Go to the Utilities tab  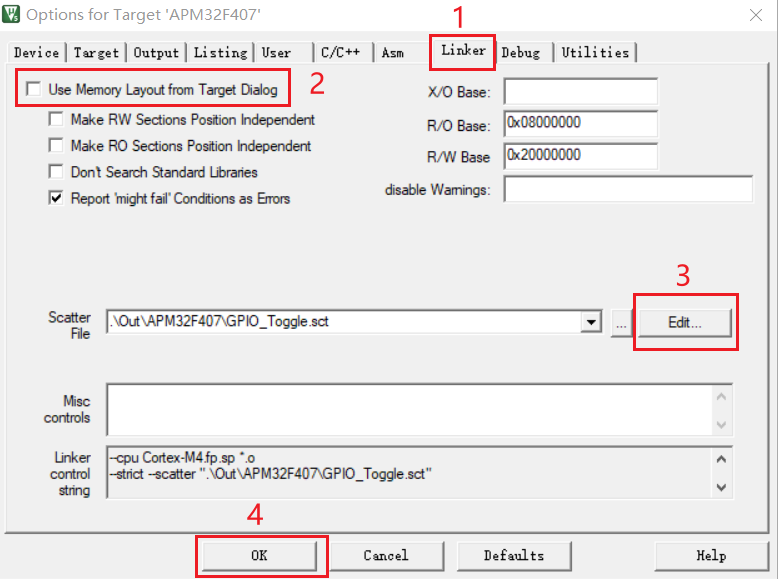(595, 52)
